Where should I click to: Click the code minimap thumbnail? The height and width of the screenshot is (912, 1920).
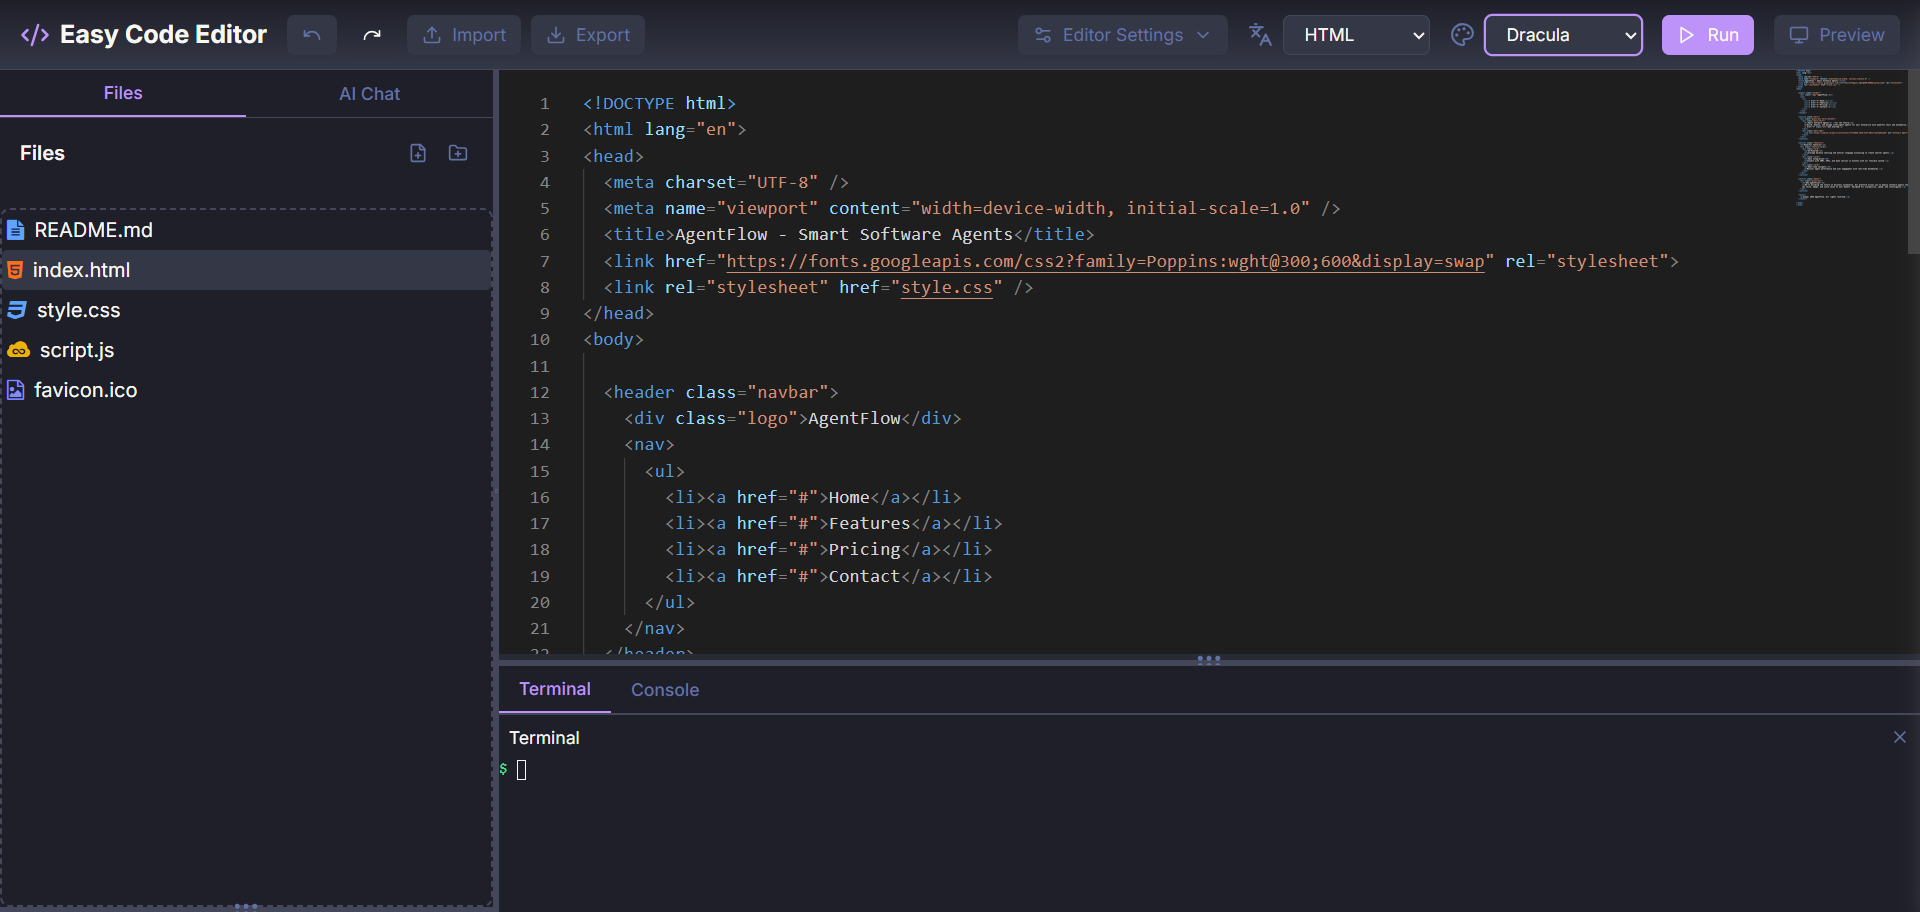click(x=1850, y=138)
